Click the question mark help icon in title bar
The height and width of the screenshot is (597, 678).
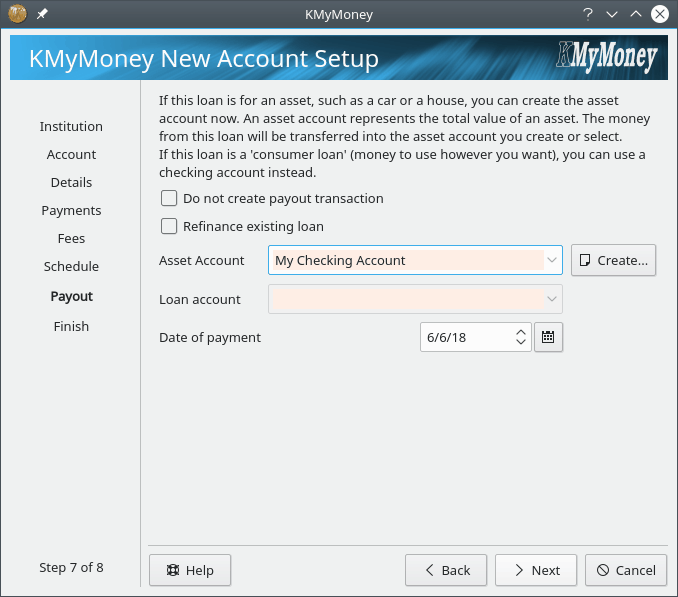(x=588, y=14)
